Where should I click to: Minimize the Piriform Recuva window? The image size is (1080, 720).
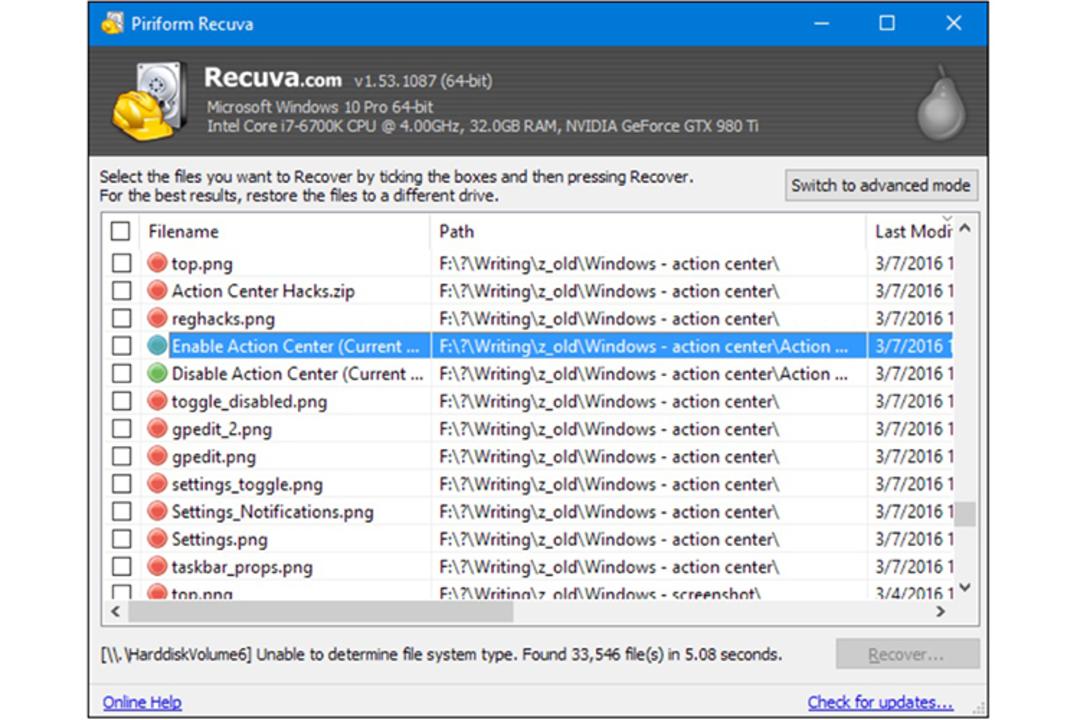pos(821,23)
